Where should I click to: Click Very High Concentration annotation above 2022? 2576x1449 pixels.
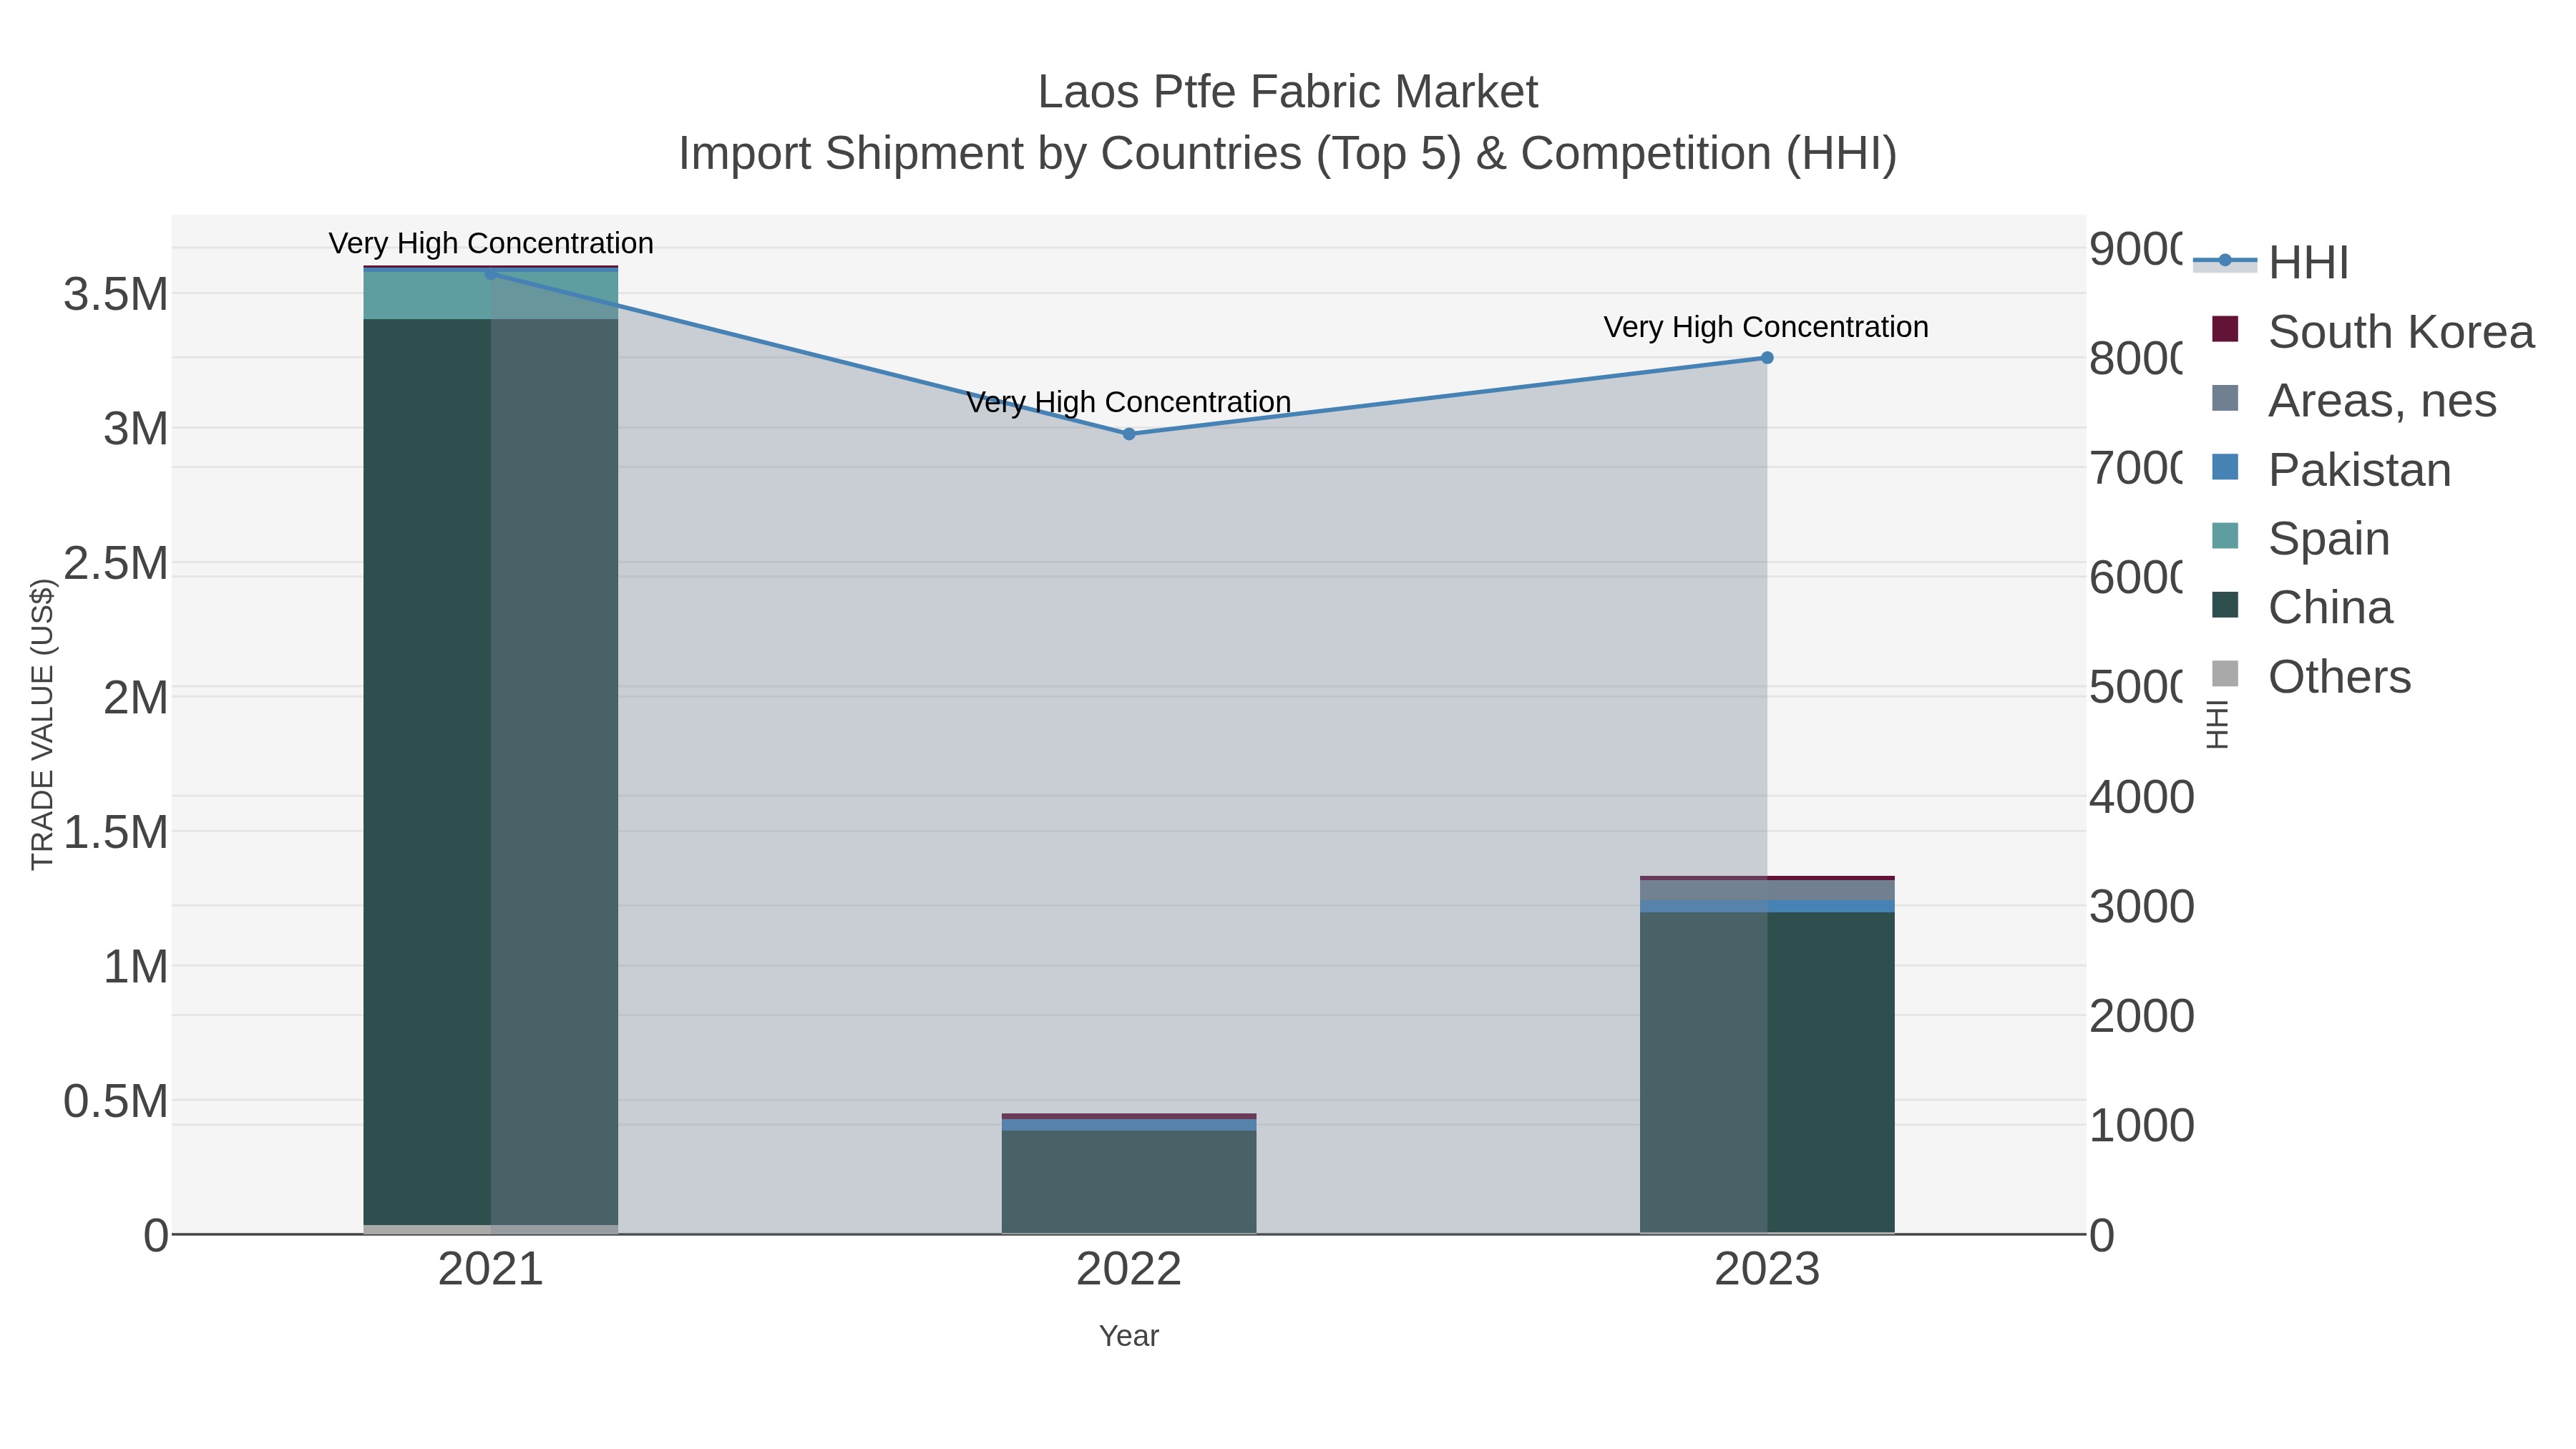click(x=1129, y=402)
